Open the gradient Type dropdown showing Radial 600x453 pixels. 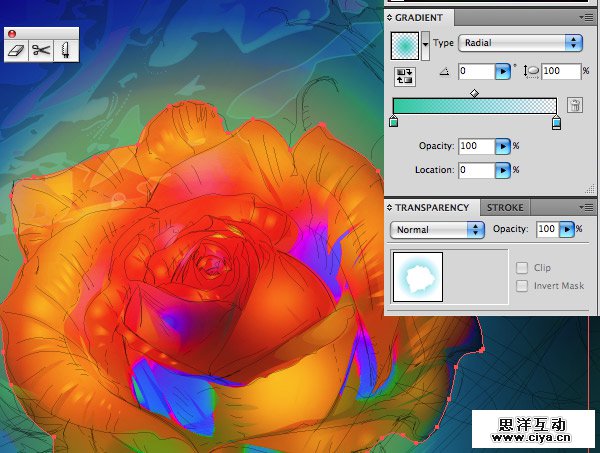(x=520, y=43)
